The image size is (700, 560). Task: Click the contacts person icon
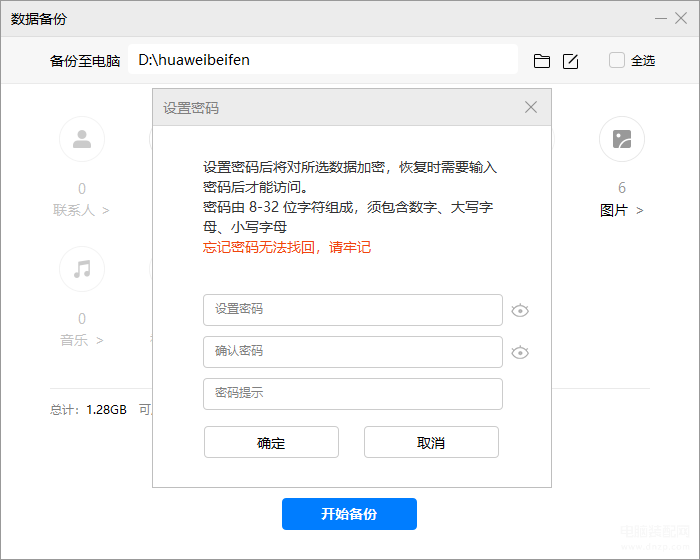(82, 139)
